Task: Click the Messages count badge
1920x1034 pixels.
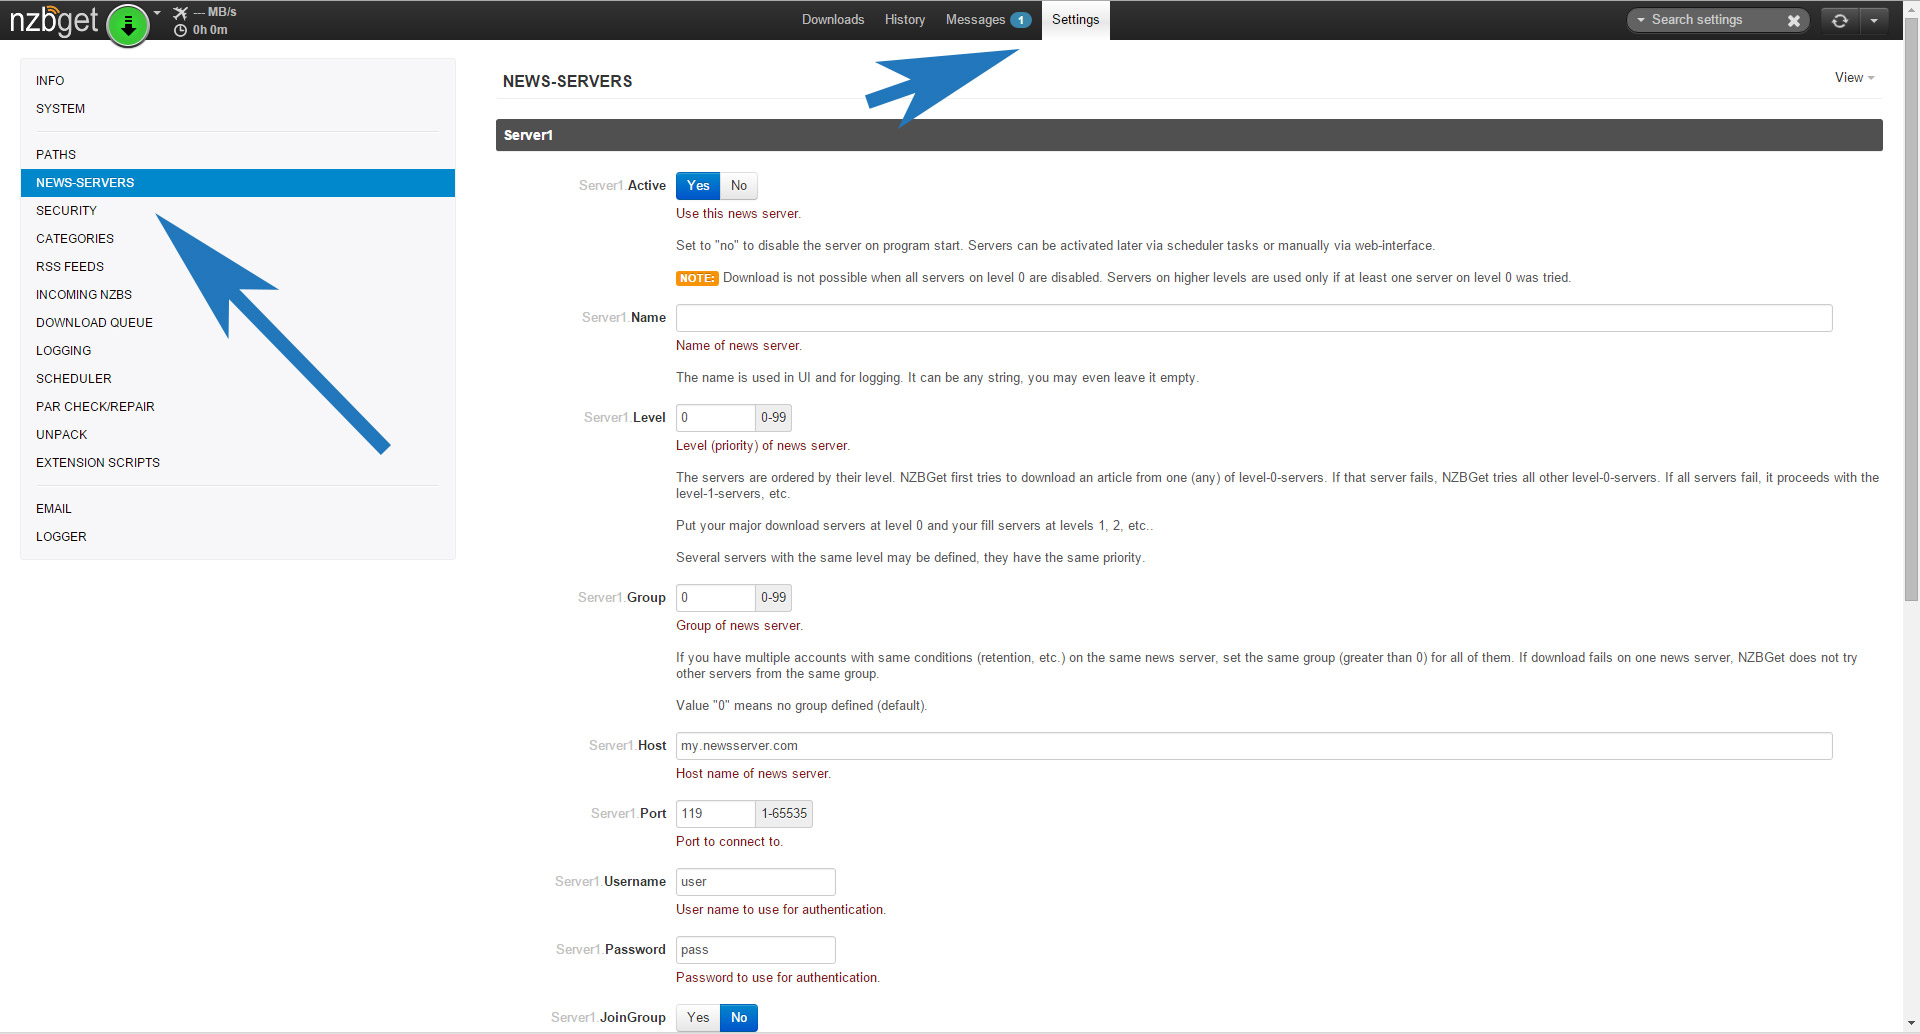Action: pyautogui.click(x=1020, y=20)
